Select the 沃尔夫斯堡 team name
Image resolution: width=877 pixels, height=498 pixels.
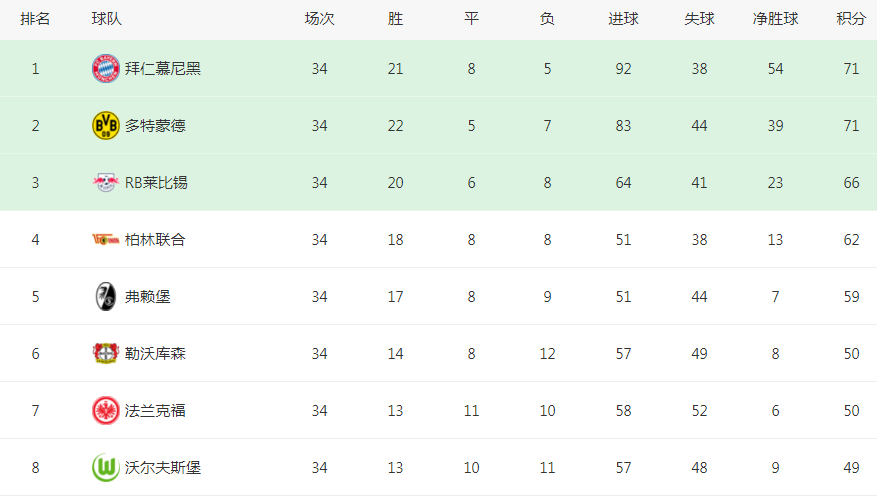click(x=163, y=468)
